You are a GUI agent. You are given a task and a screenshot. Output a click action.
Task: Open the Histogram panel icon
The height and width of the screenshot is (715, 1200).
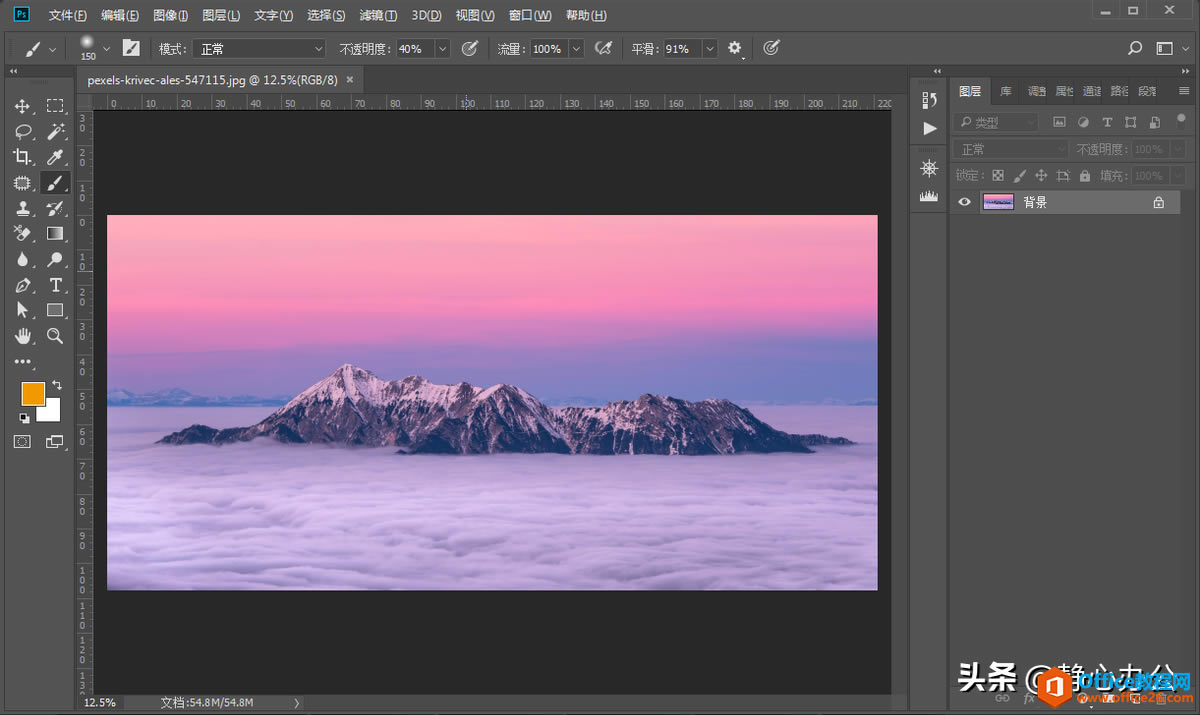coord(929,197)
